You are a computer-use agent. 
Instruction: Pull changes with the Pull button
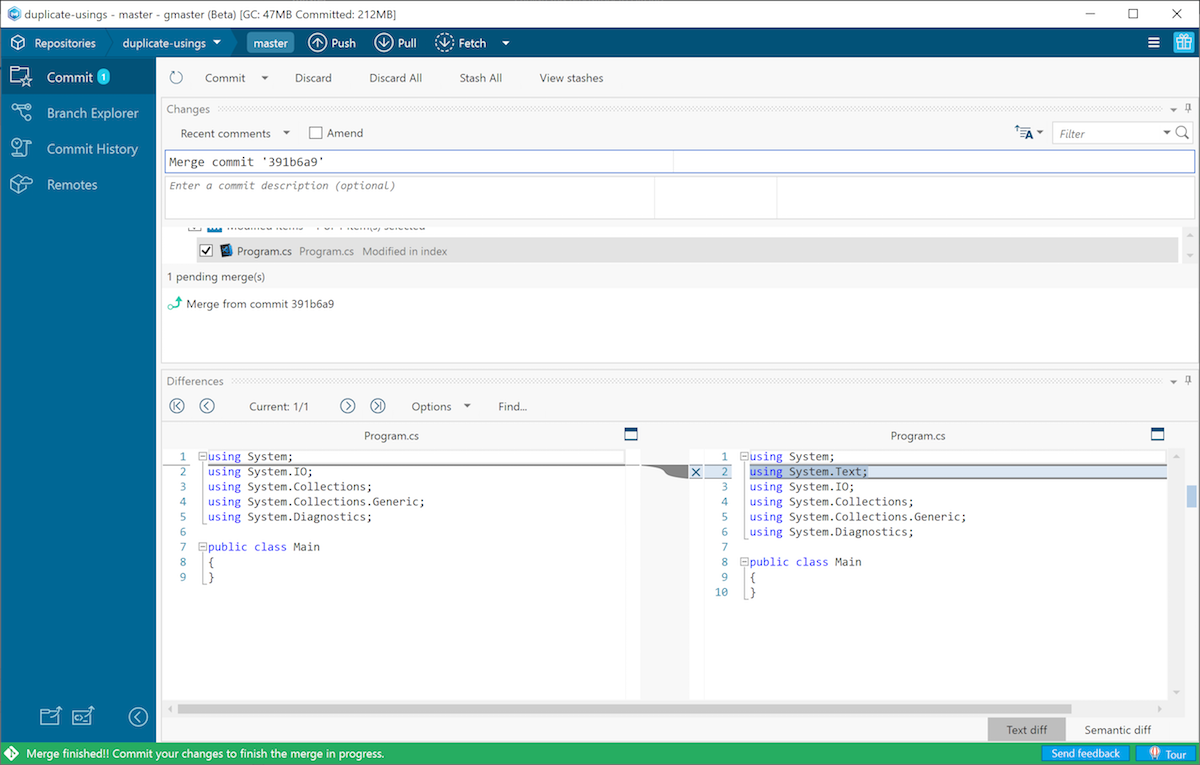pos(396,43)
